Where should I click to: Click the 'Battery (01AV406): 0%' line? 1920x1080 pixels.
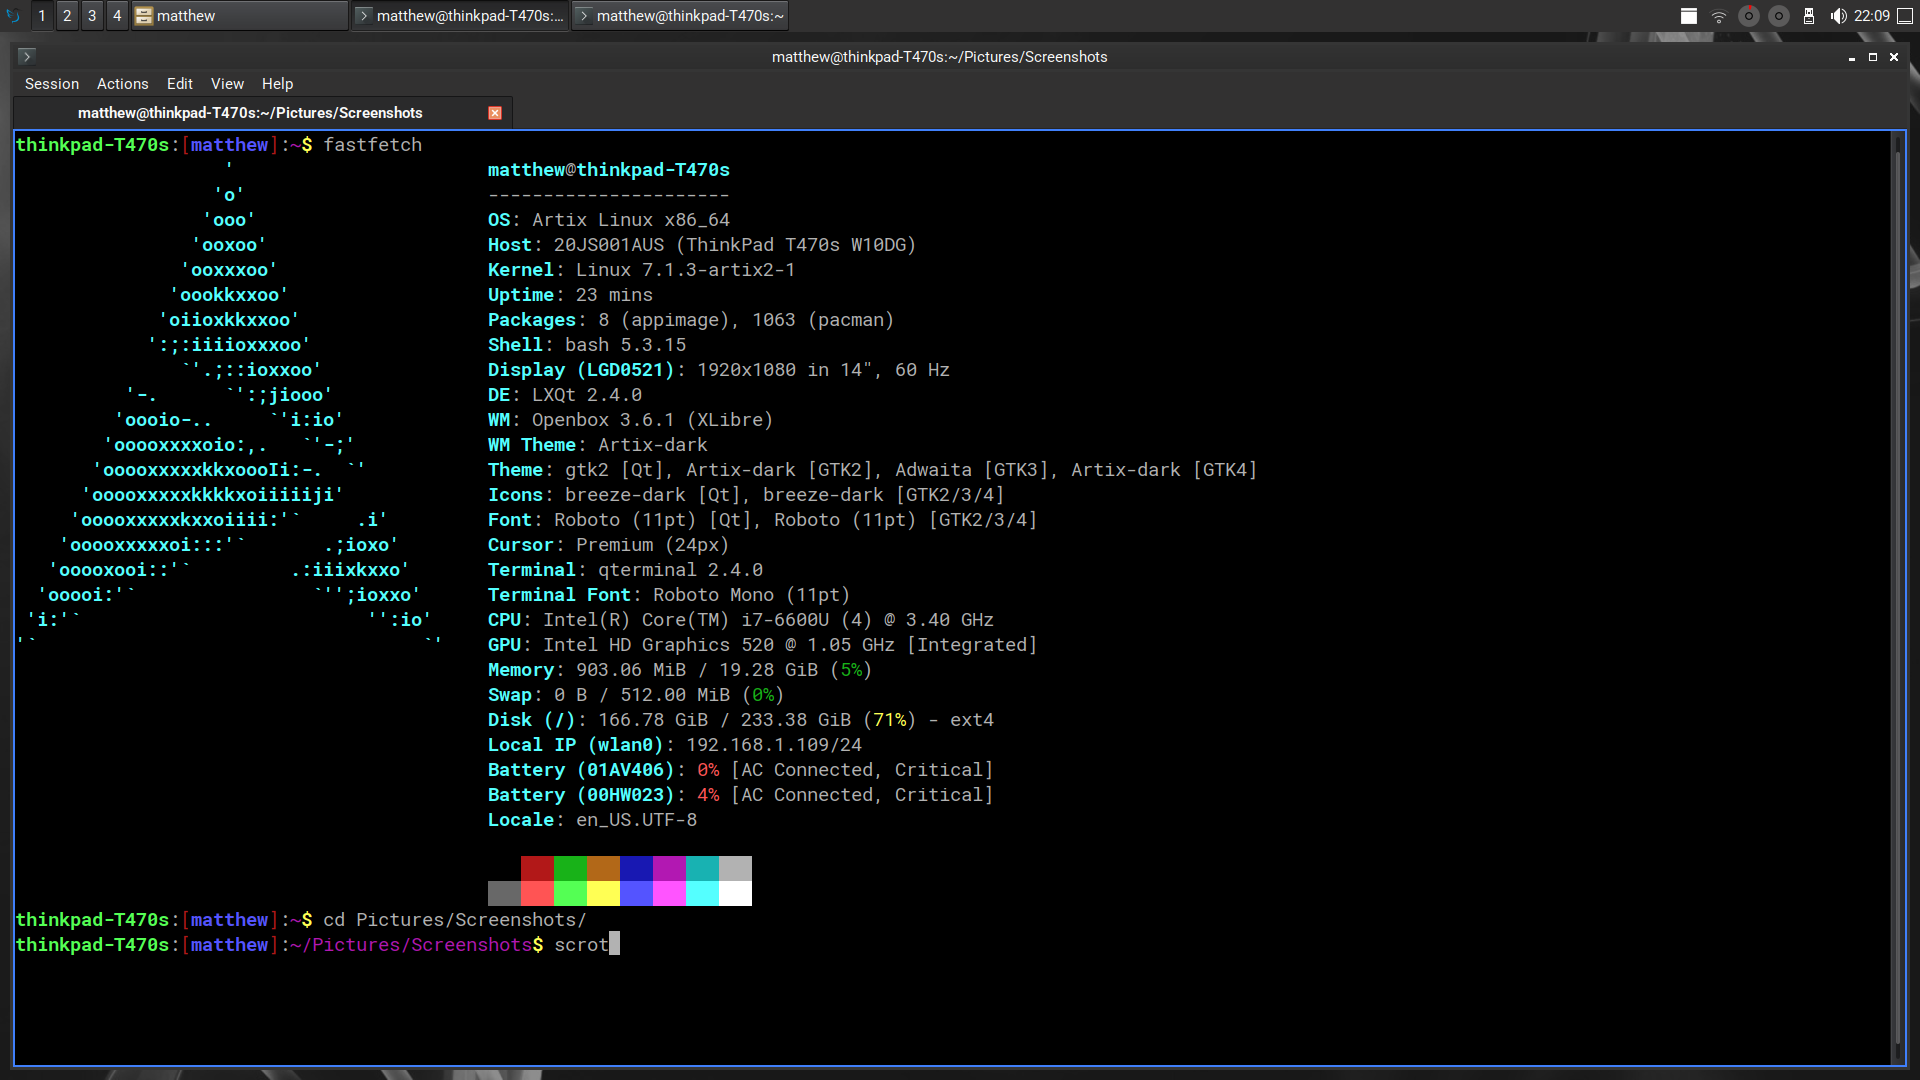pos(741,770)
